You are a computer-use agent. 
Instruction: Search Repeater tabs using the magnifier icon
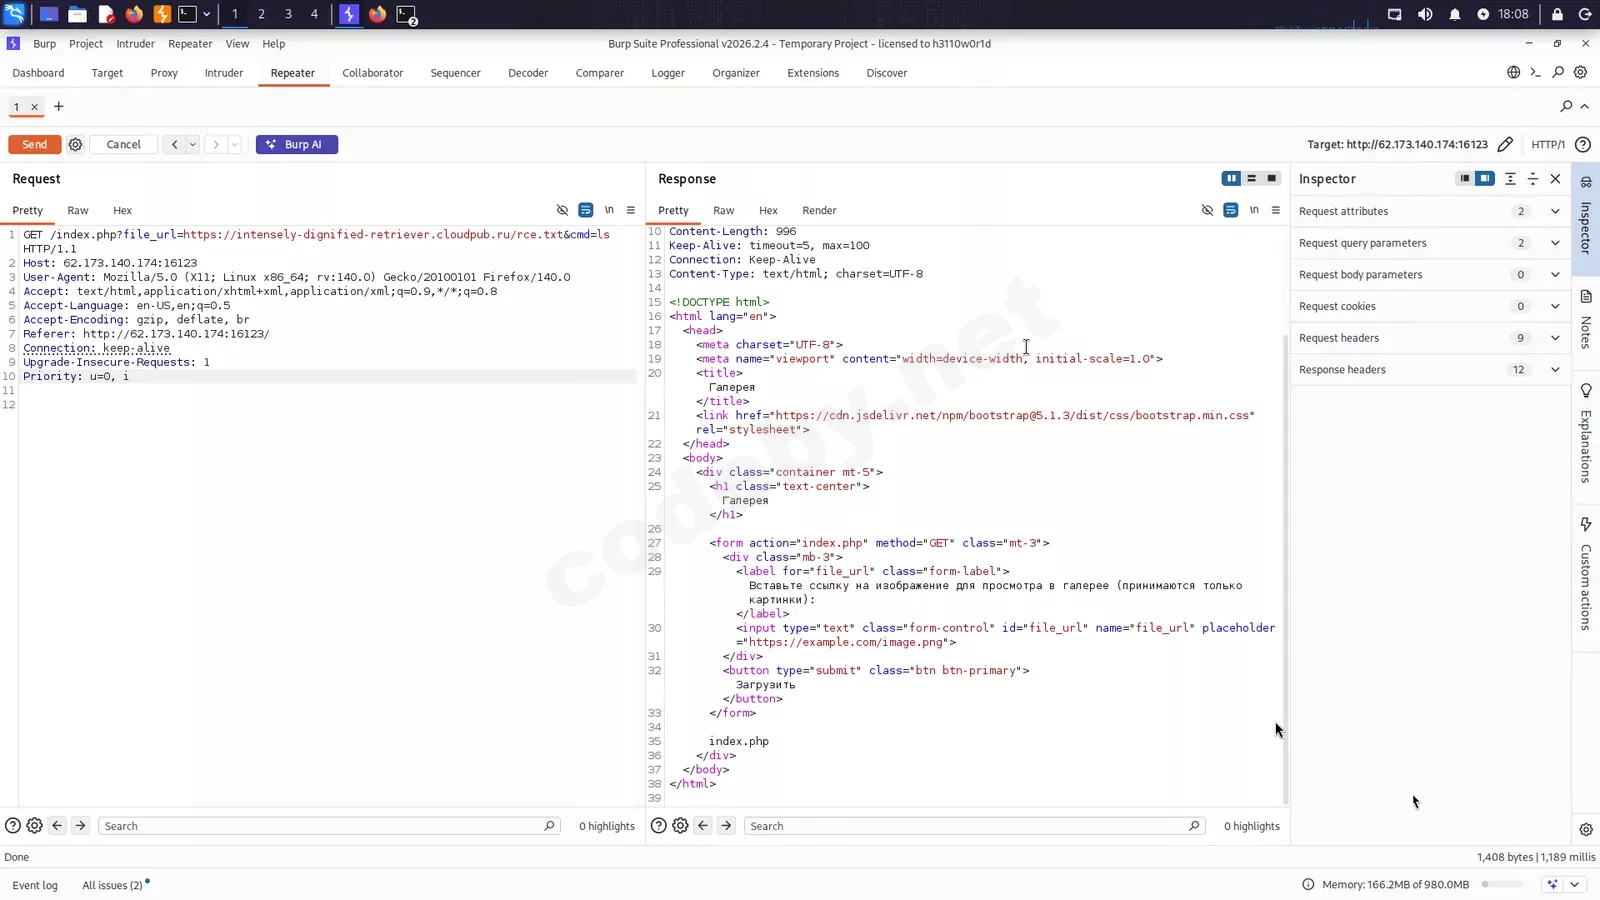(1566, 106)
